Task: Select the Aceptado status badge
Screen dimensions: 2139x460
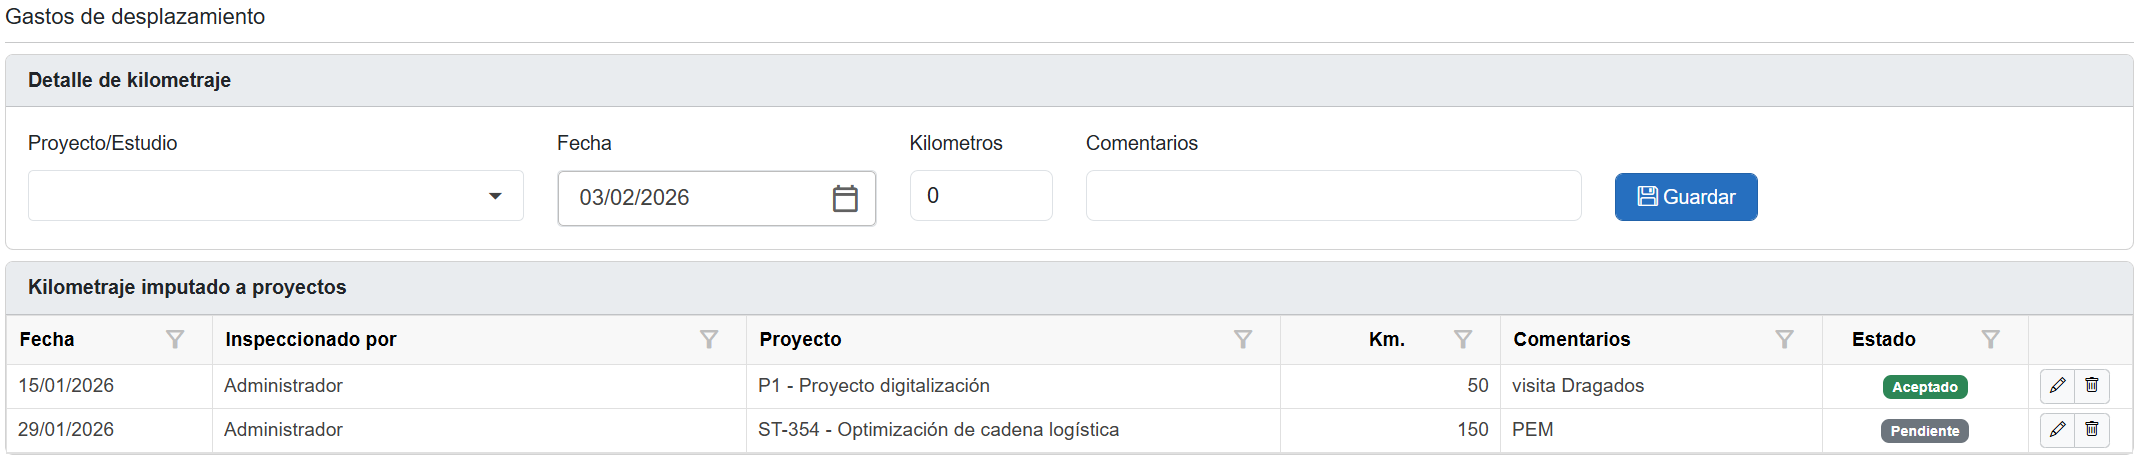Action: pos(1925,387)
